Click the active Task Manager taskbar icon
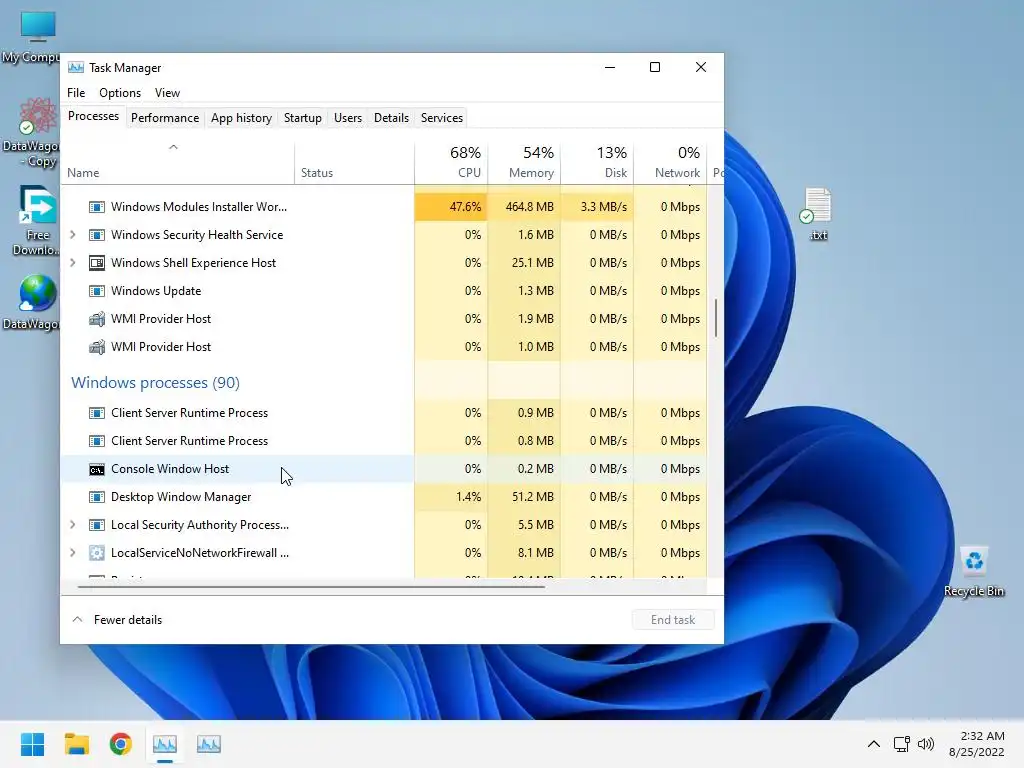1024x768 pixels. [x=165, y=744]
